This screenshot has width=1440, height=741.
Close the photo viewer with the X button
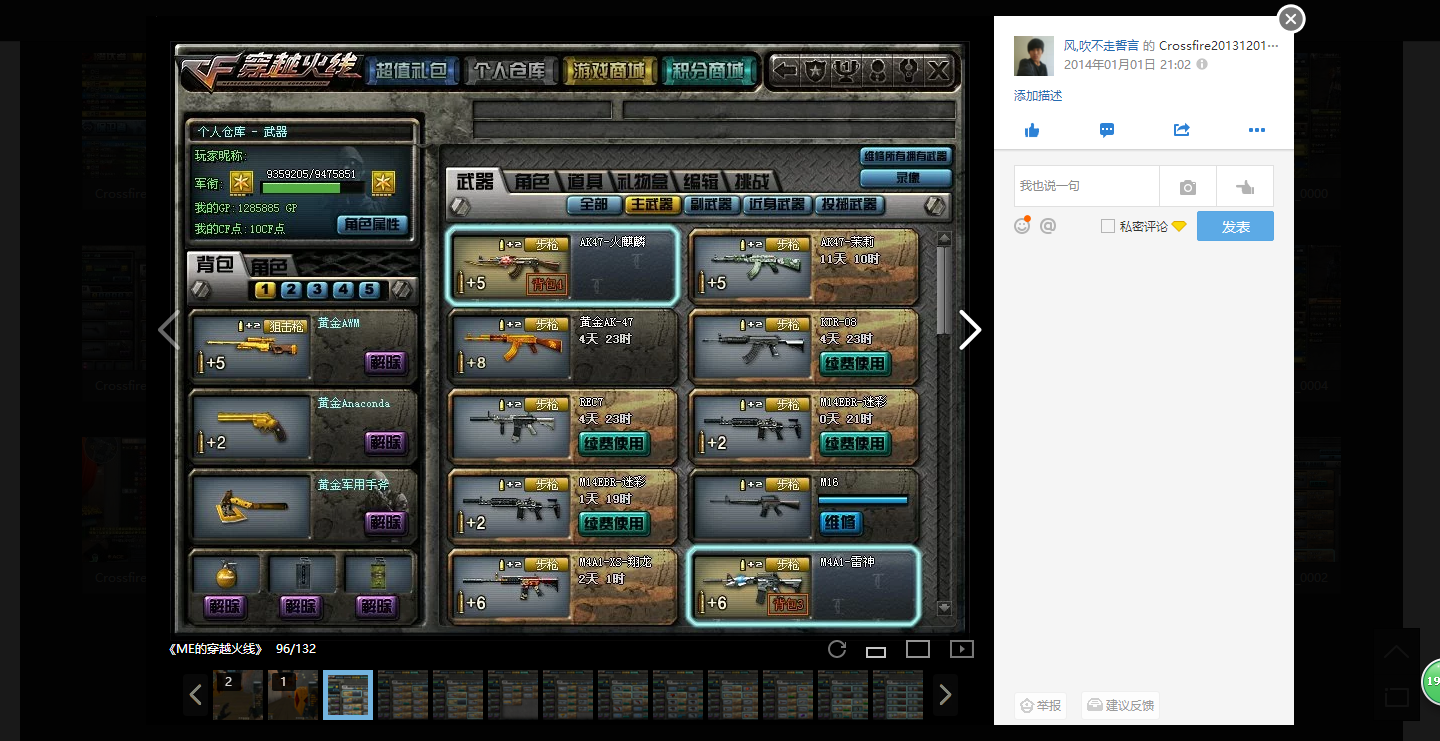(1291, 19)
